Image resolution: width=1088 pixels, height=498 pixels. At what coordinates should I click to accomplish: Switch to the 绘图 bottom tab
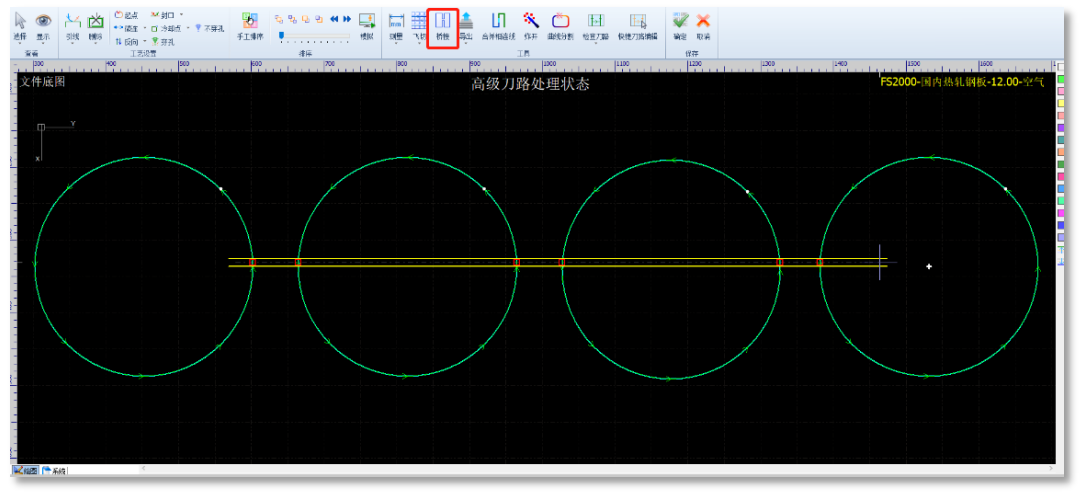(x=26, y=471)
